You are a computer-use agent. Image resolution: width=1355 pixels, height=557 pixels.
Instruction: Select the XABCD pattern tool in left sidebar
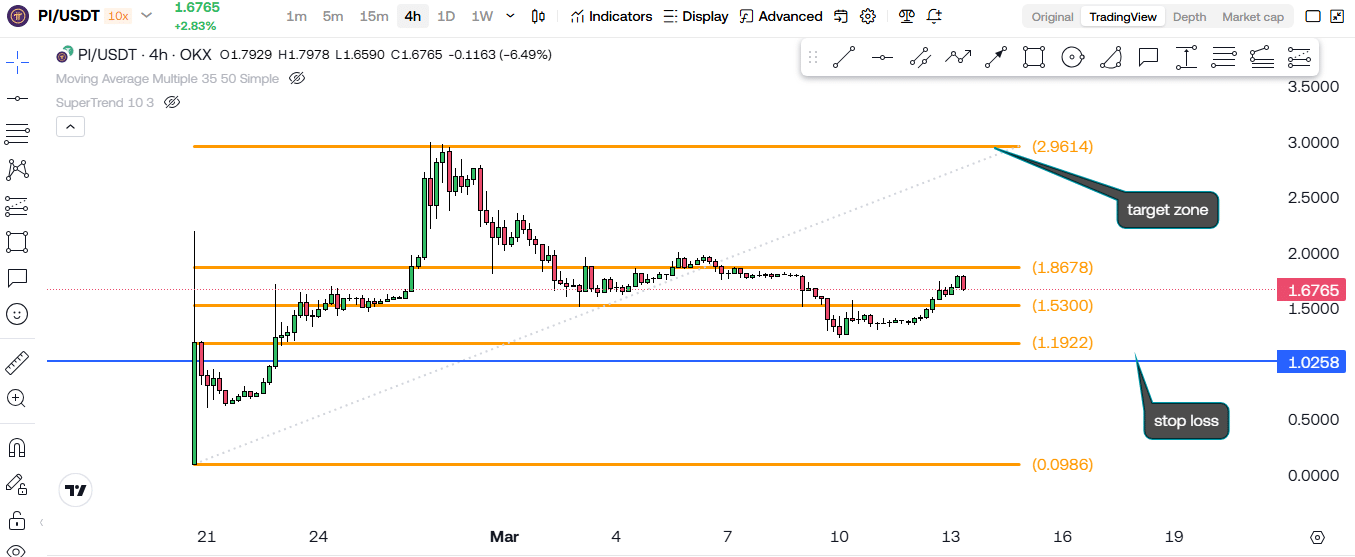17,170
